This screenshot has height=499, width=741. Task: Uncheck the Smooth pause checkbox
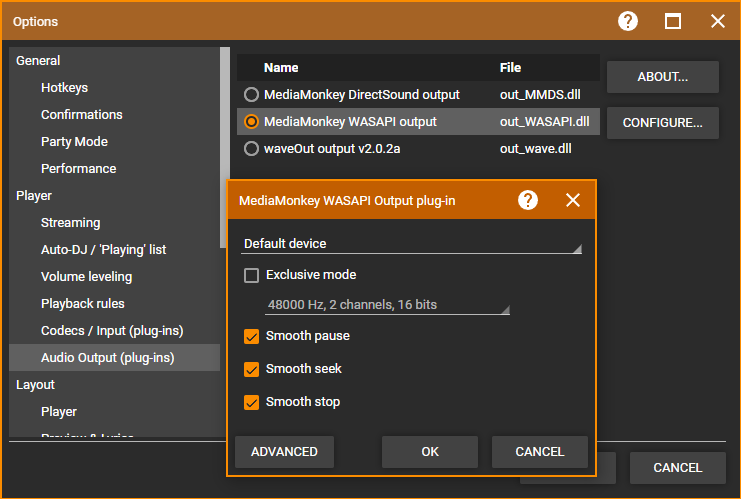tap(251, 336)
